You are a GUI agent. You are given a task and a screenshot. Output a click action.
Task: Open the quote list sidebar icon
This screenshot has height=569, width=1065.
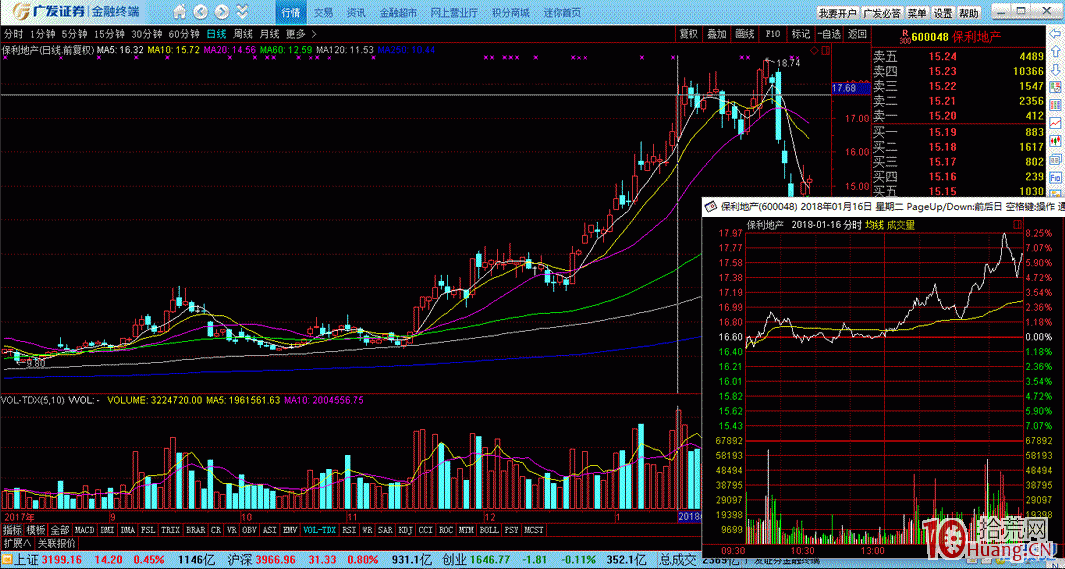(x=1055, y=87)
